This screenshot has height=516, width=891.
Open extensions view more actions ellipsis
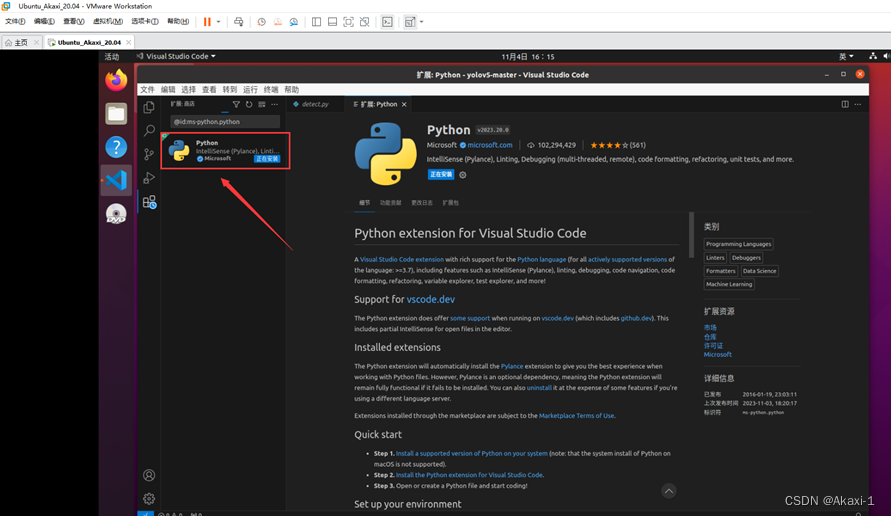click(275, 104)
